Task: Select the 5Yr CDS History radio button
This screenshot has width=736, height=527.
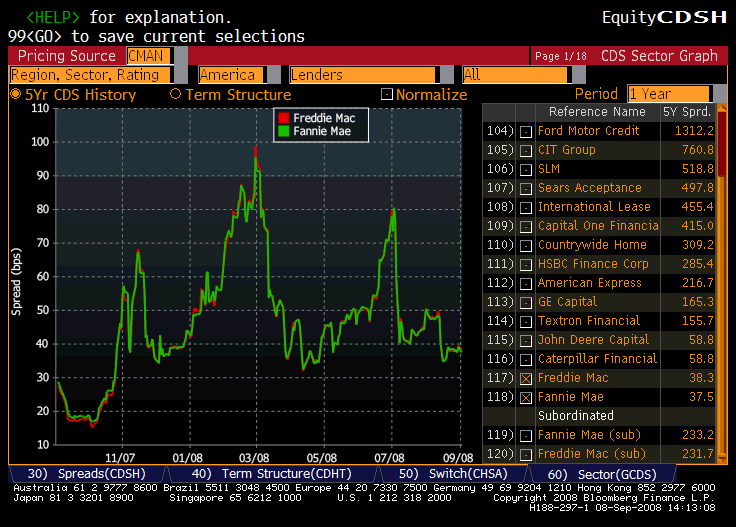Action: [15, 95]
